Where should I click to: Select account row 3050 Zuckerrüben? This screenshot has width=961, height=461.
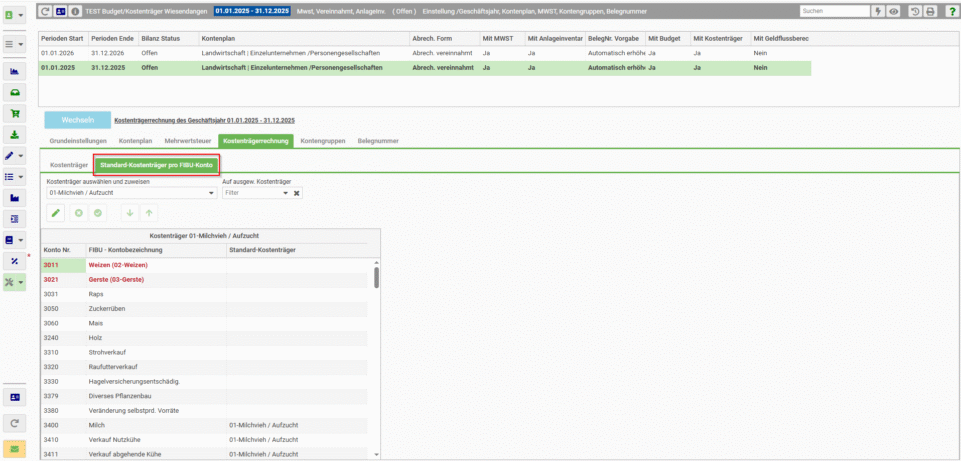205,308
